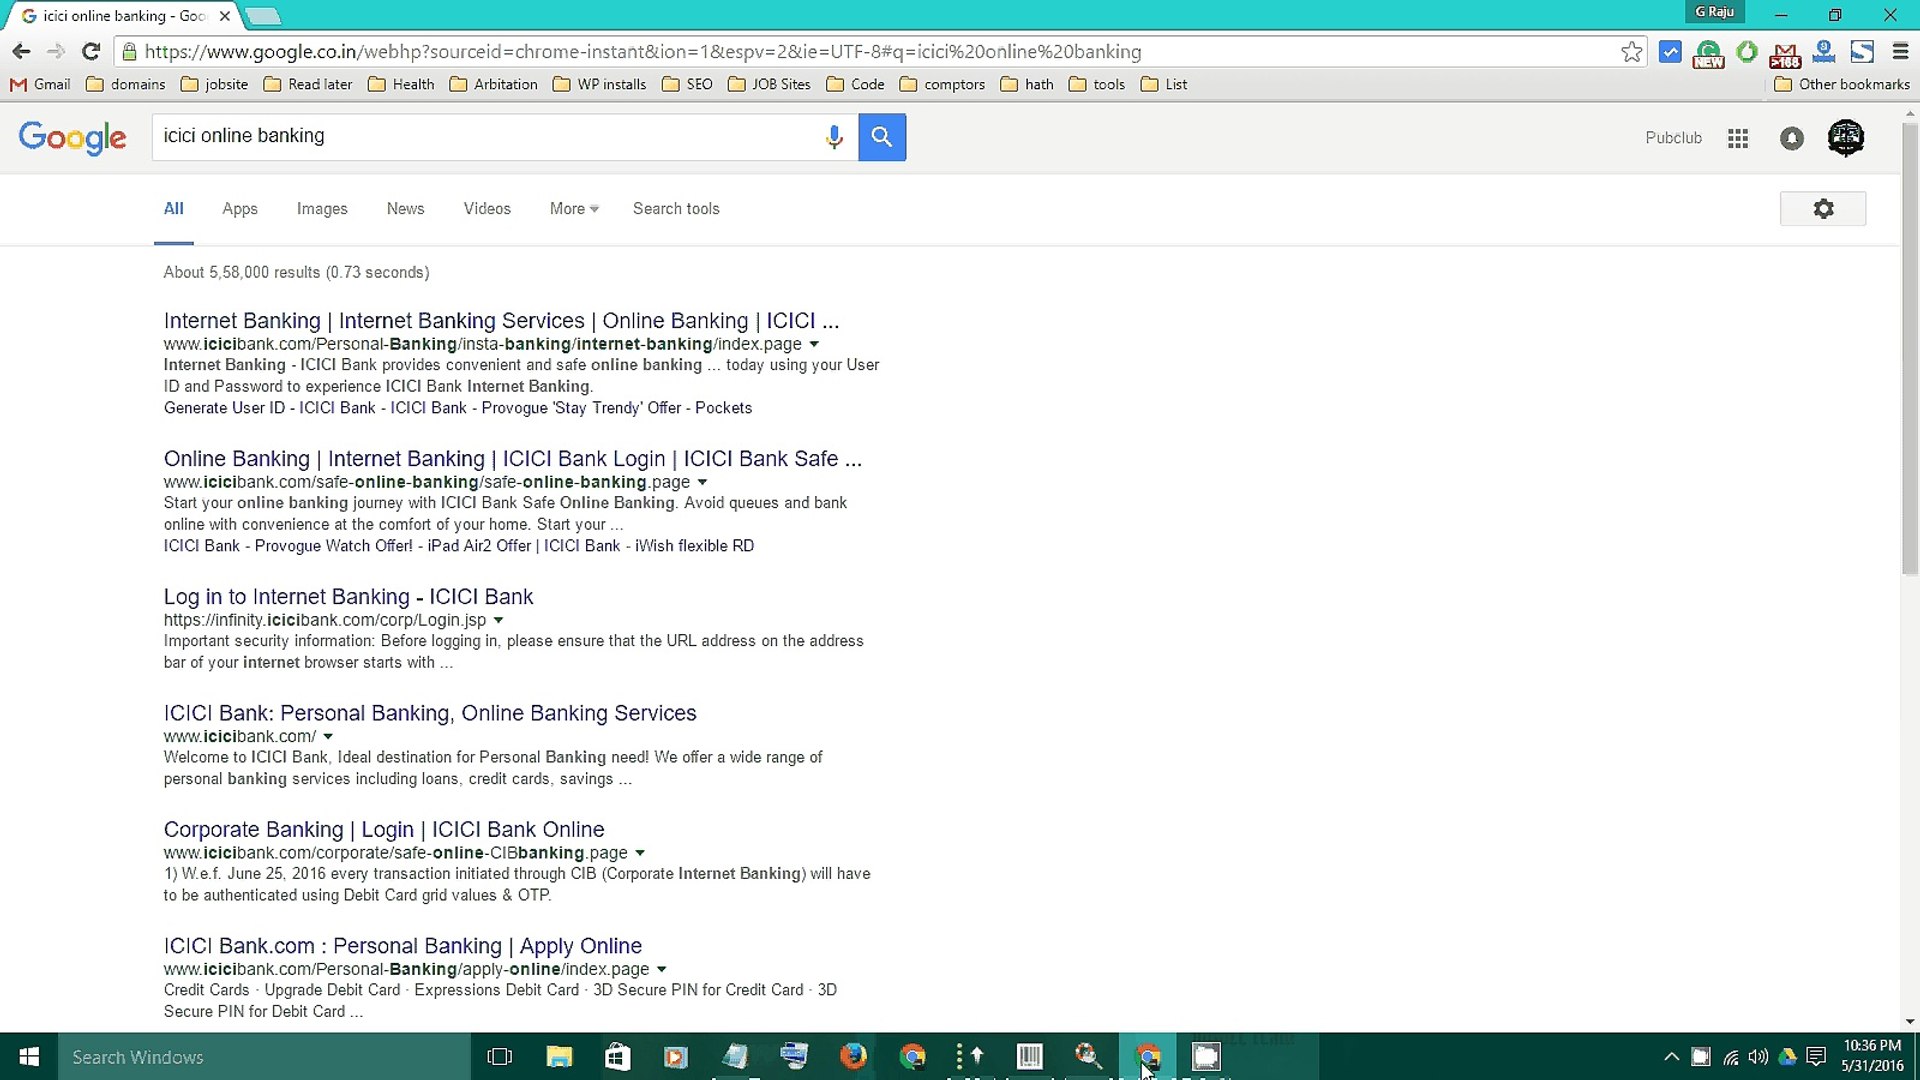This screenshot has height=1080, width=1920.
Task: Switch to the News results tab
Action: (x=405, y=209)
